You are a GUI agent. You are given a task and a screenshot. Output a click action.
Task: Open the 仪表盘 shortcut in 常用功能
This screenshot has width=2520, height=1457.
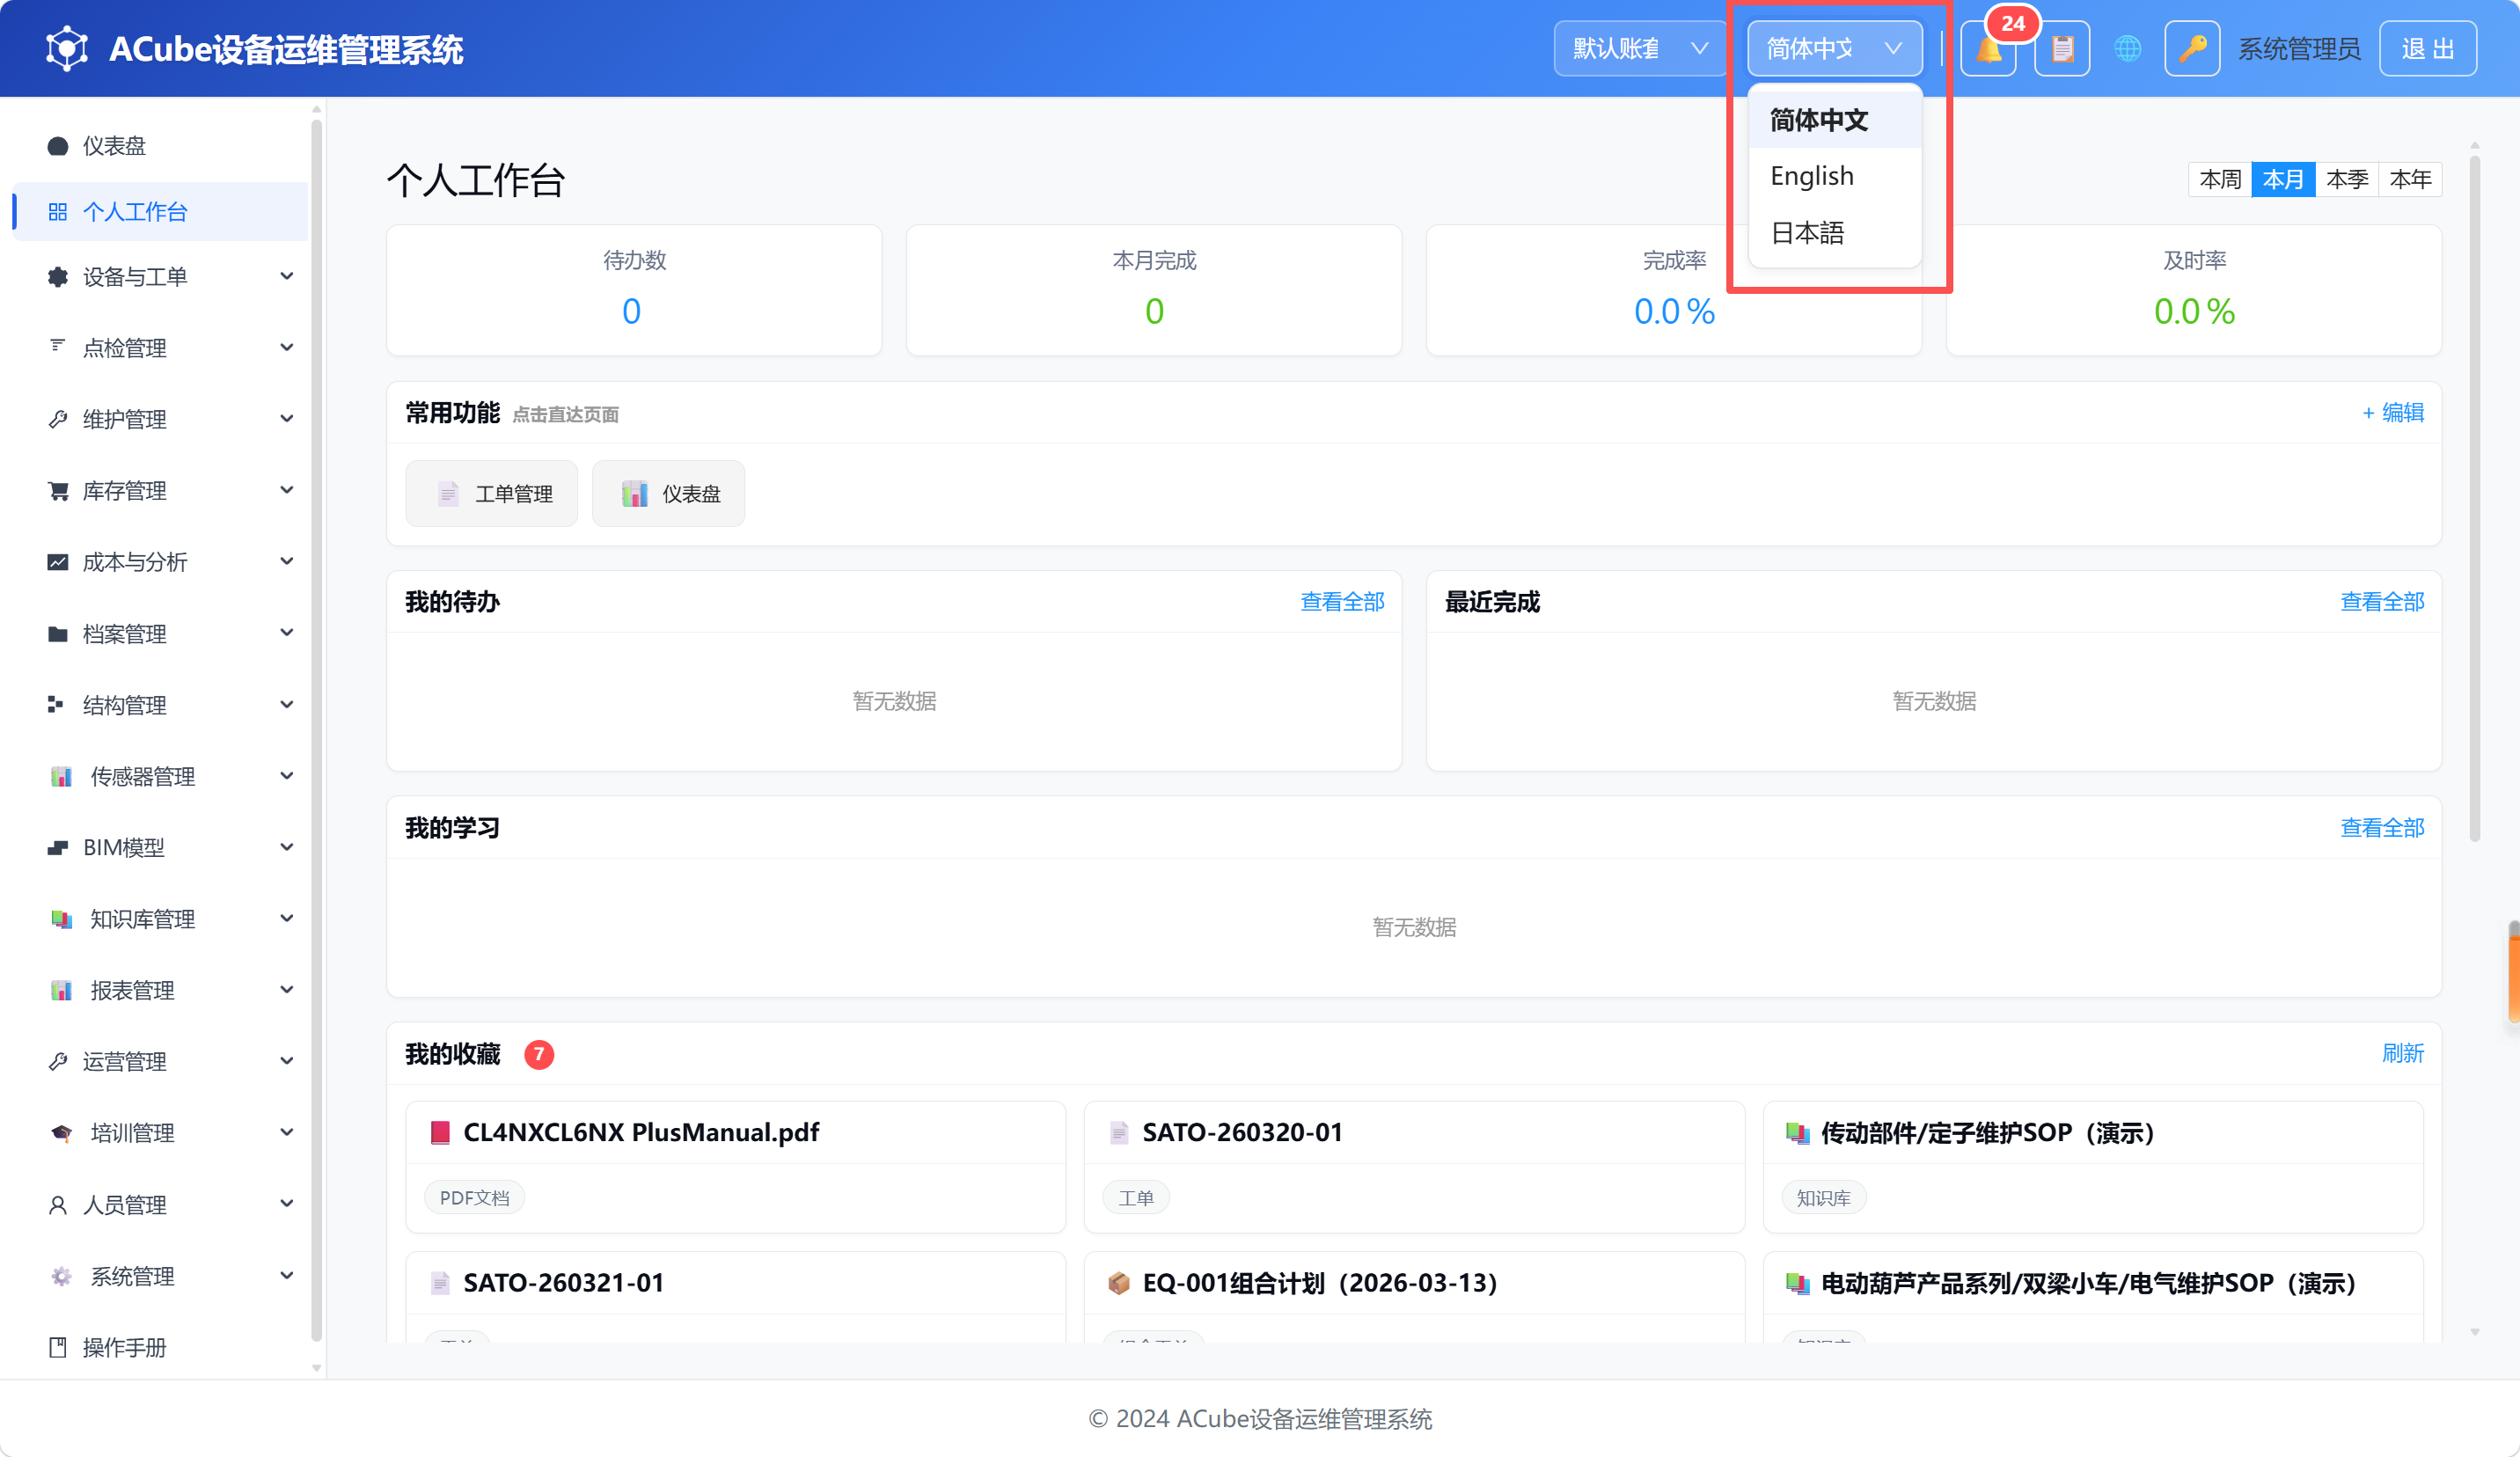668,493
